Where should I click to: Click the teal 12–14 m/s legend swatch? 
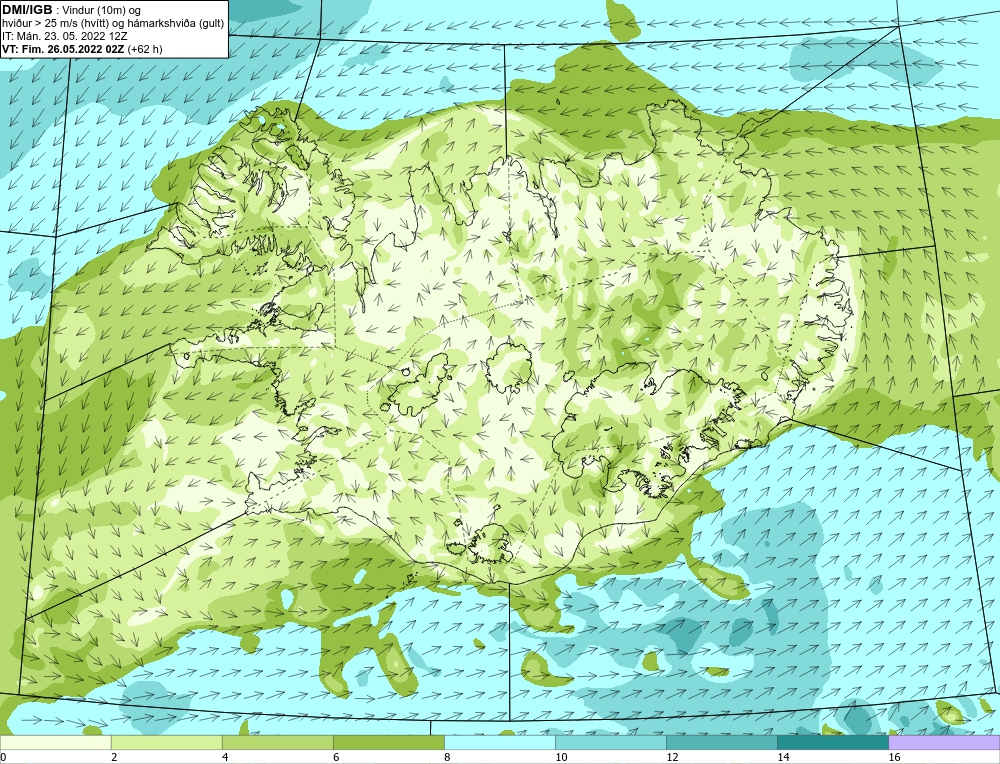tap(721, 743)
